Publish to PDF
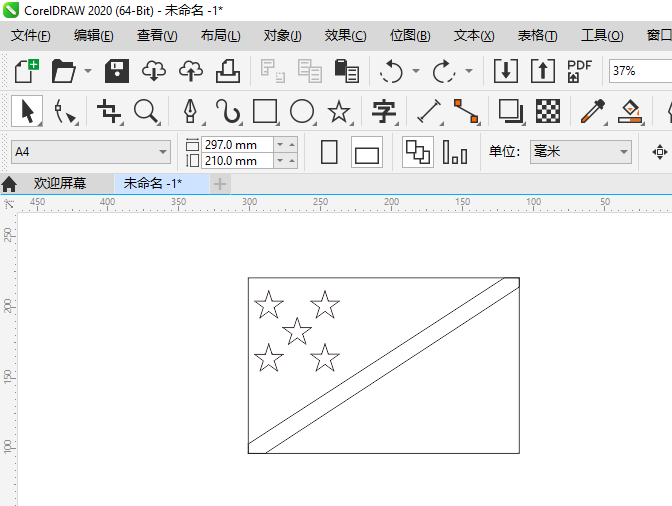This screenshot has height=506, width=672. pyautogui.click(x=579, y=71)
